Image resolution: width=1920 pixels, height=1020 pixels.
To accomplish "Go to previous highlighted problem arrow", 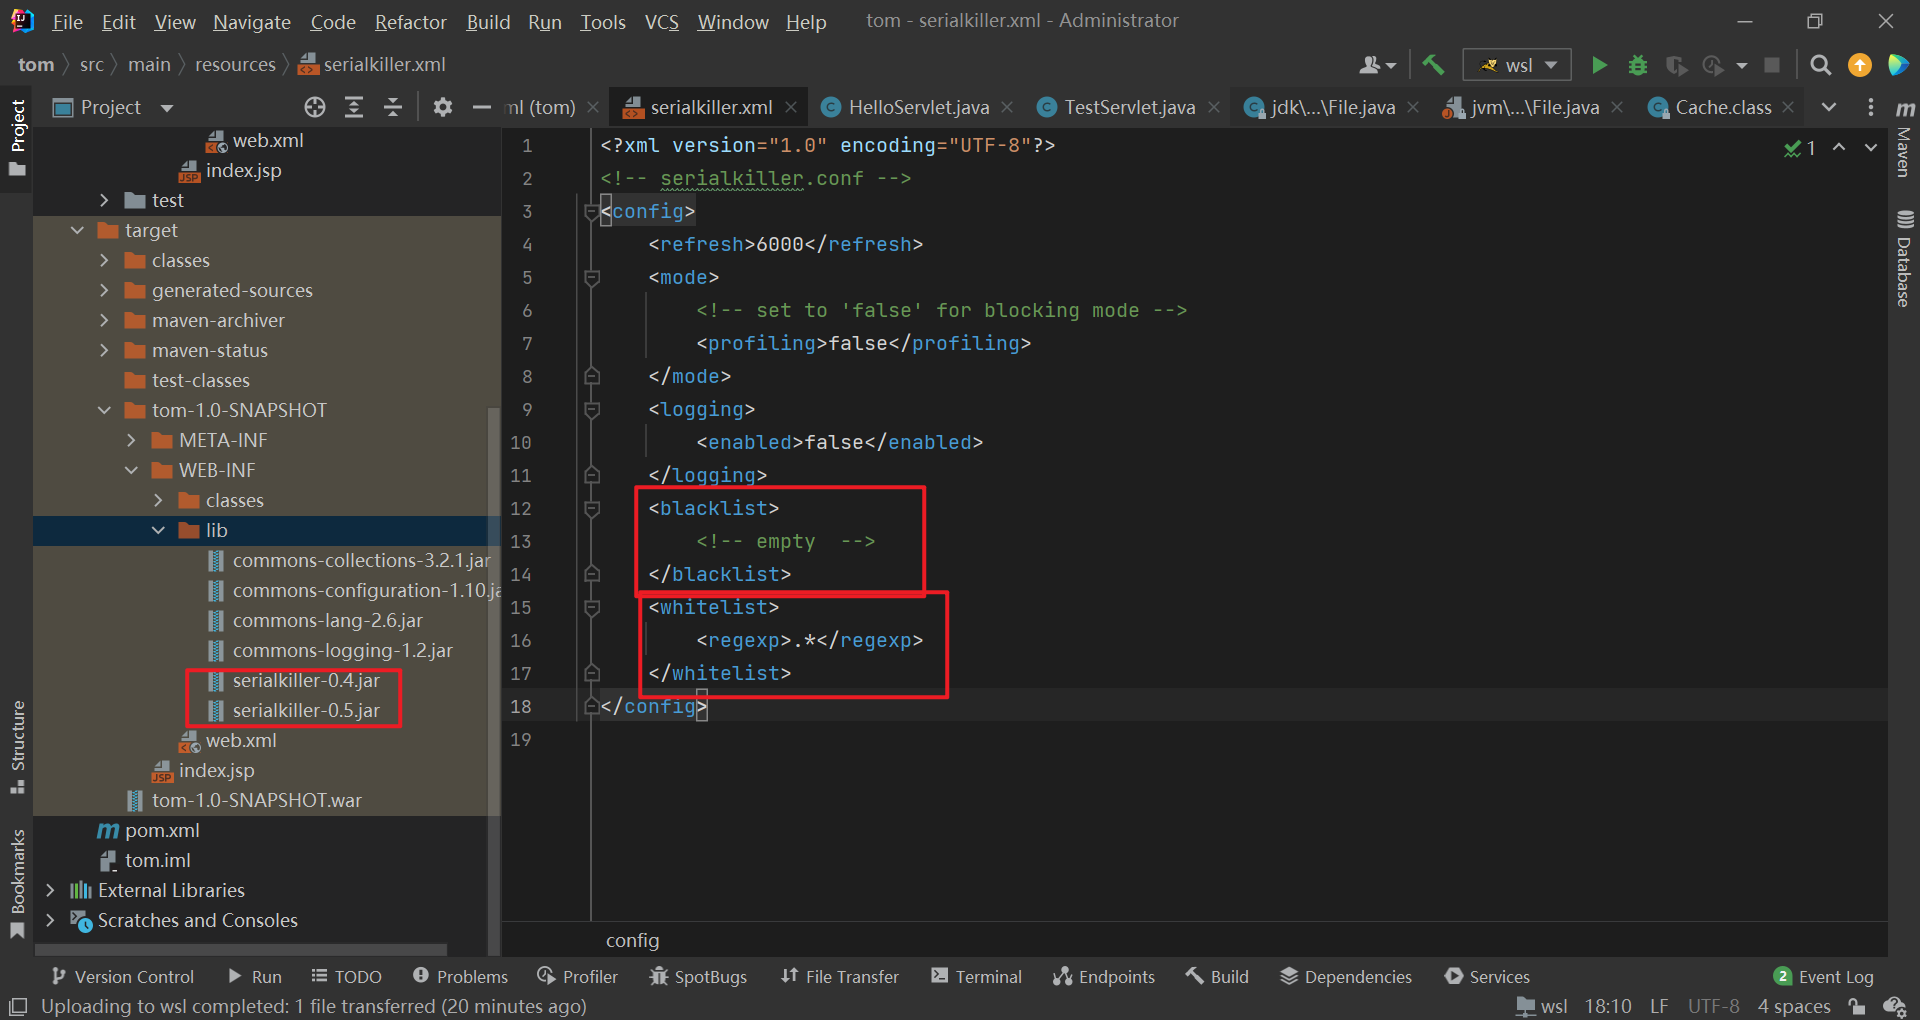I will click(x=1839, y=147).
